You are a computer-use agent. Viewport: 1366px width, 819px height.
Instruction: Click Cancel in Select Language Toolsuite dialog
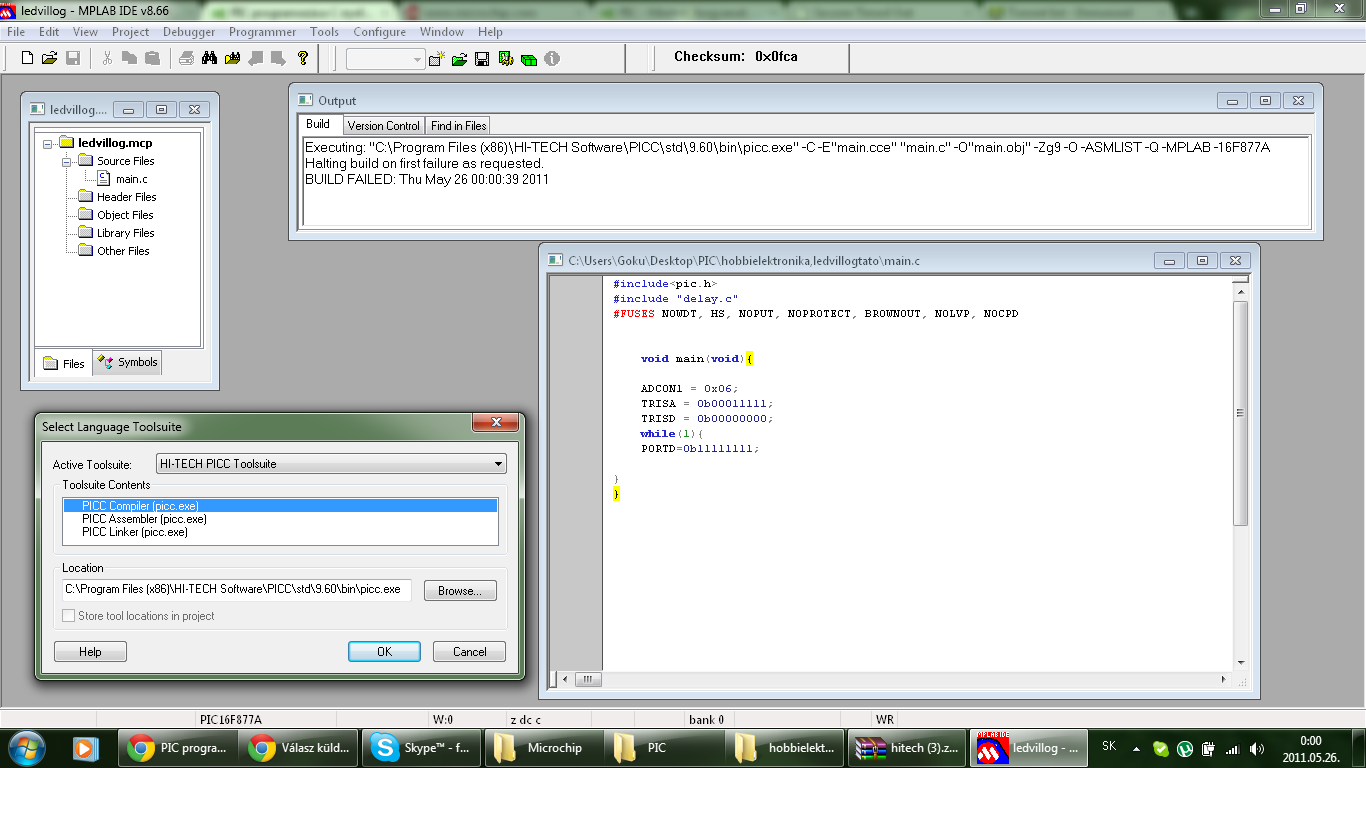point(469,652)
